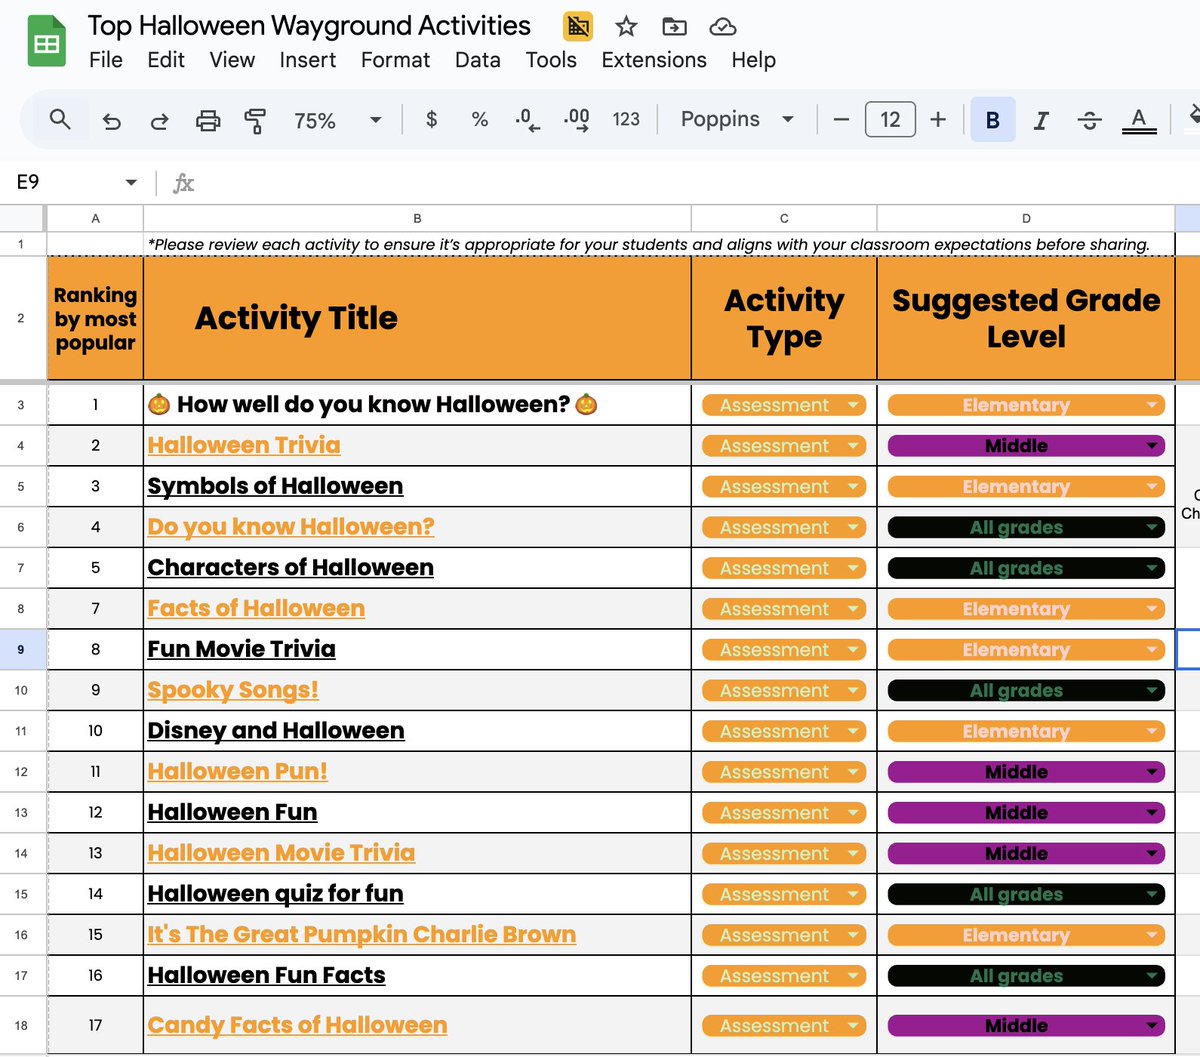This screenshot has width=1200, height=1057.
Task: Open the Data menu
Action: tap(478, 60)
